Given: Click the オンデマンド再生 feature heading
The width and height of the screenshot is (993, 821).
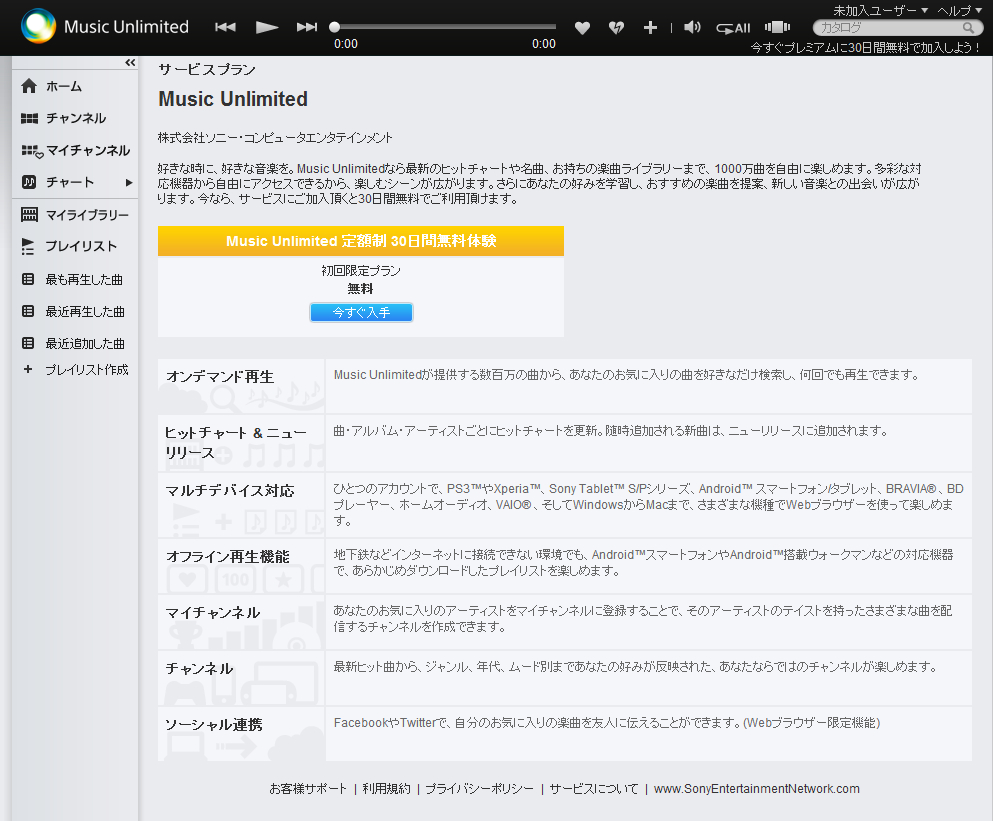Looking at the screenshot, I should point(220,376).
